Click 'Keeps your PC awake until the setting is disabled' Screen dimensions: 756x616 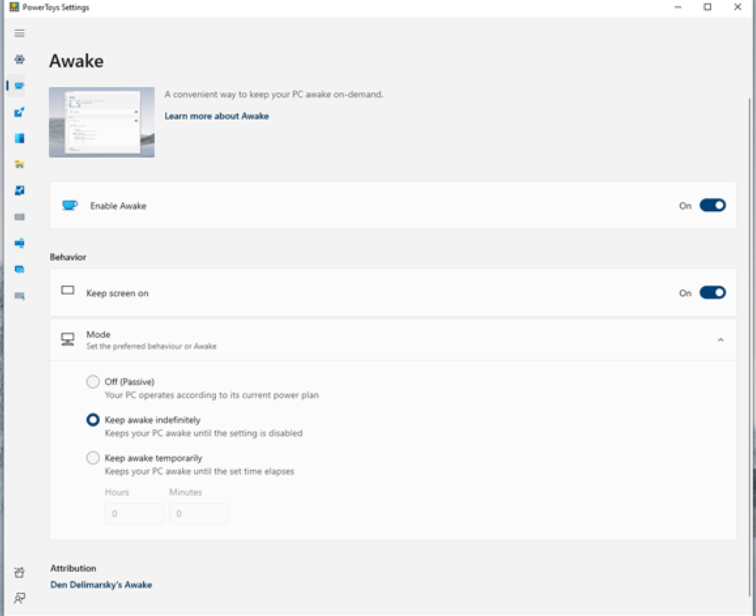click(x=203, y=433)
